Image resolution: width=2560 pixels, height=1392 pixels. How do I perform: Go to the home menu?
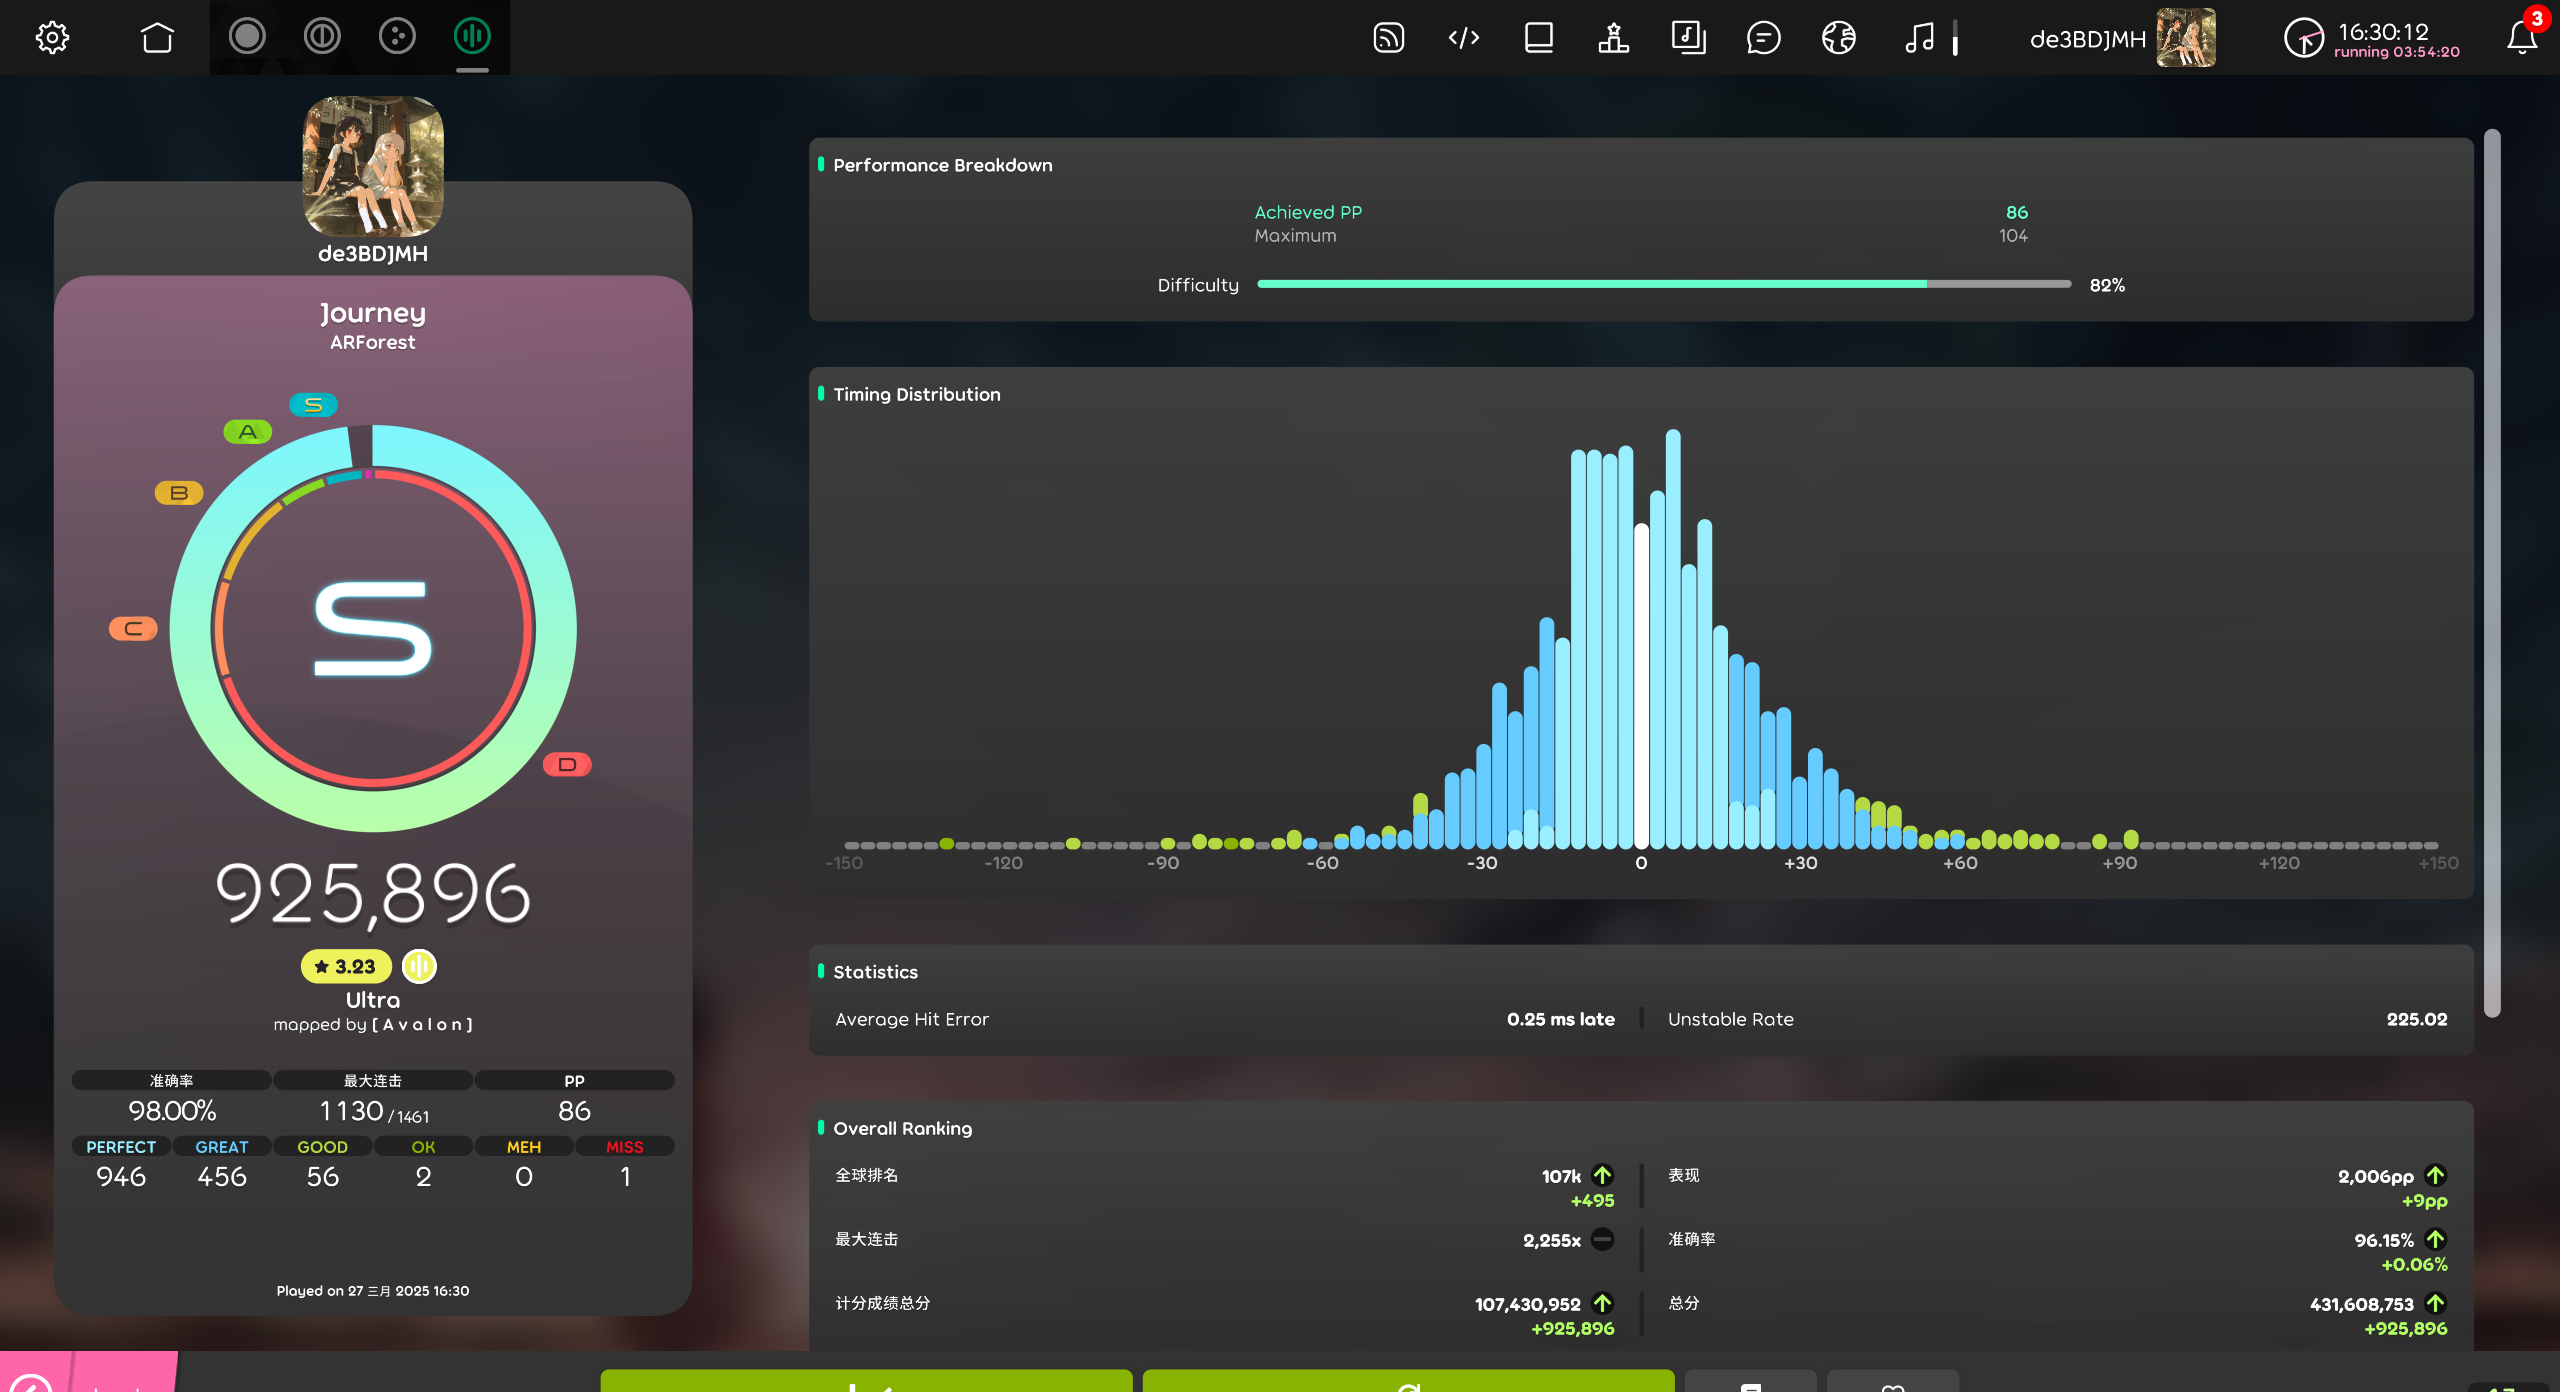pos(157,38)
